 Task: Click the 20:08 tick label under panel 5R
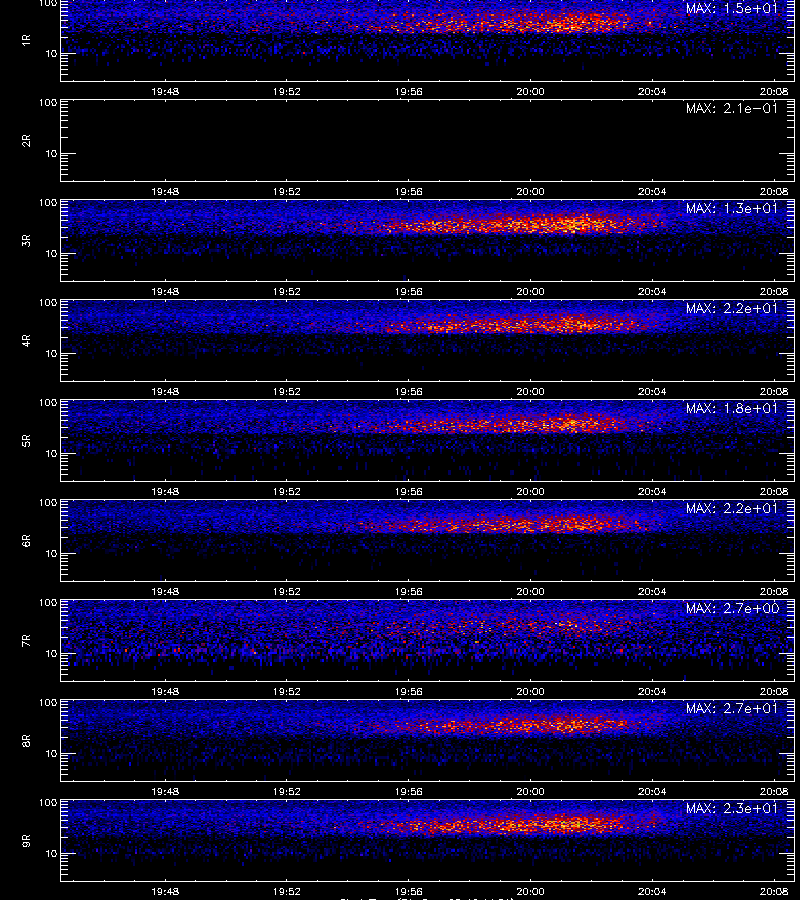pyautogui.click(x=774, y=491)
